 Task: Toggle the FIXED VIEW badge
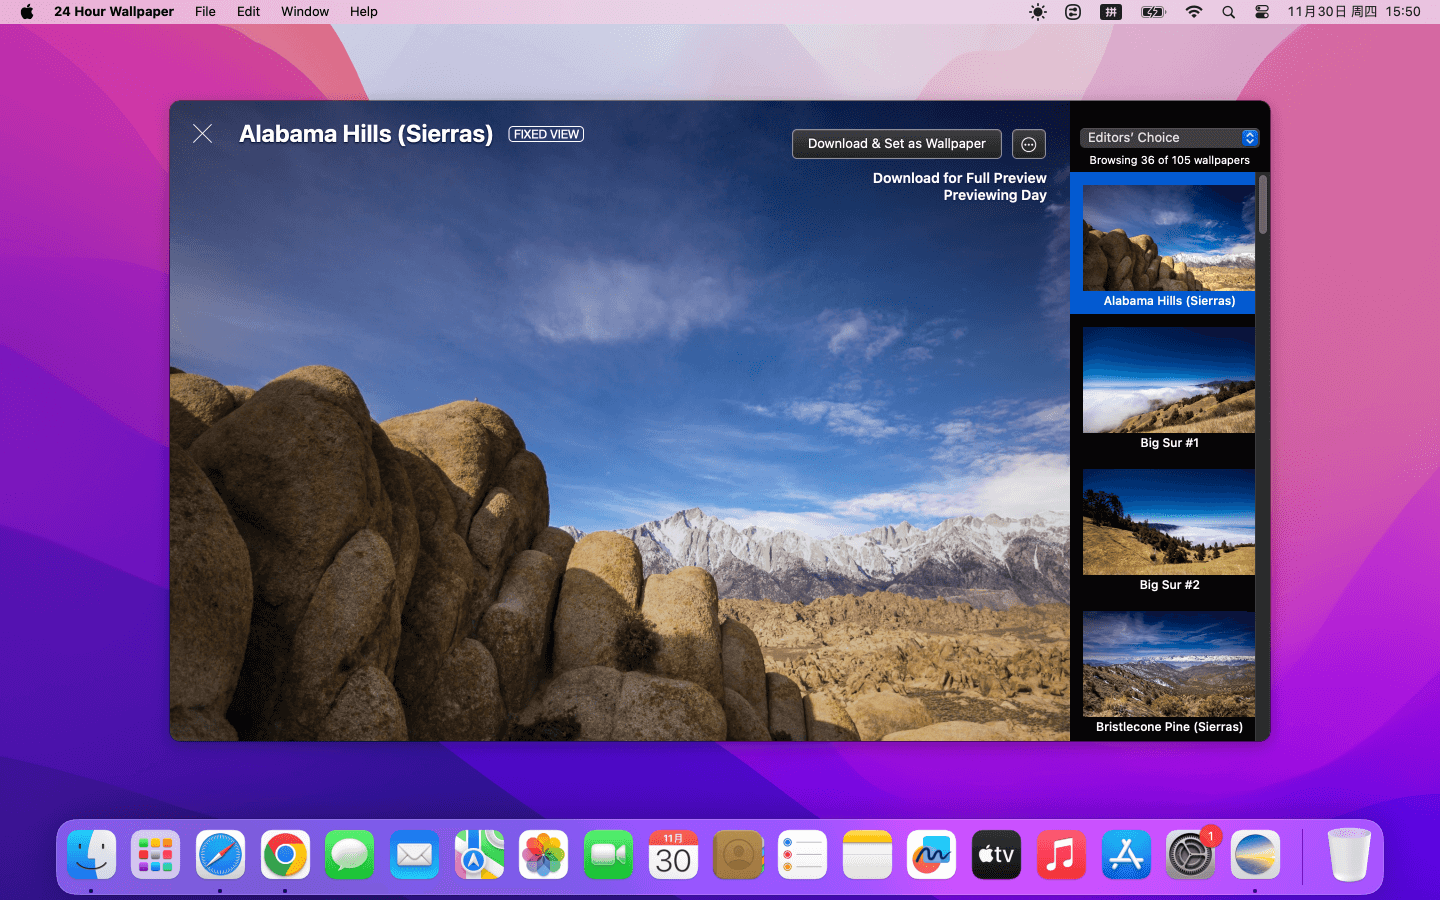tap(546, 134)
